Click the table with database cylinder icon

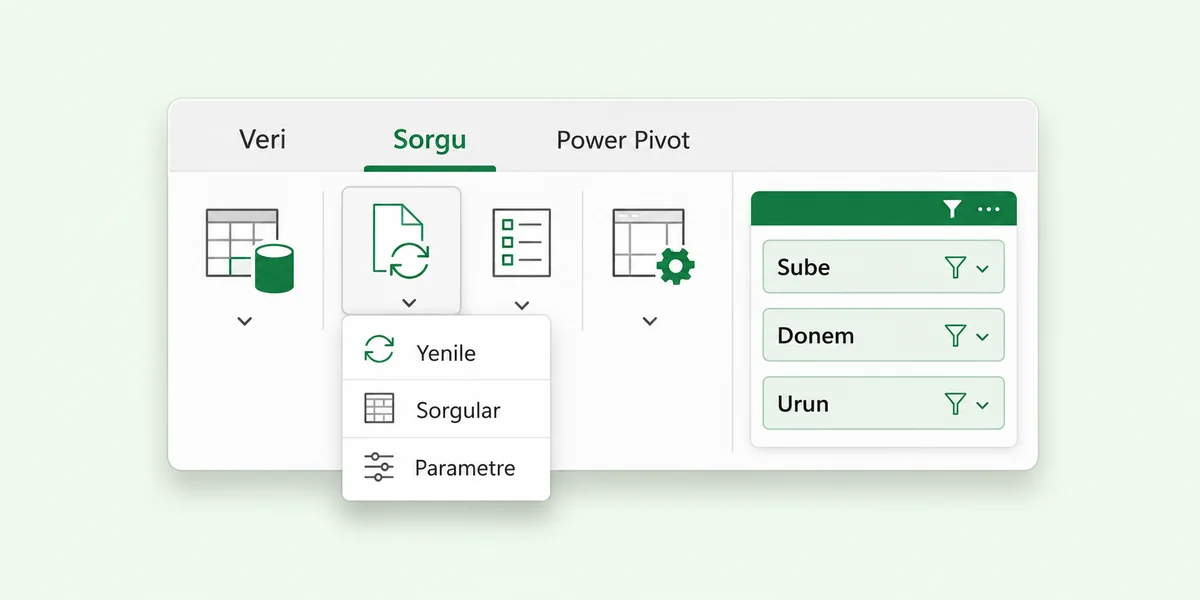(249, 250)
